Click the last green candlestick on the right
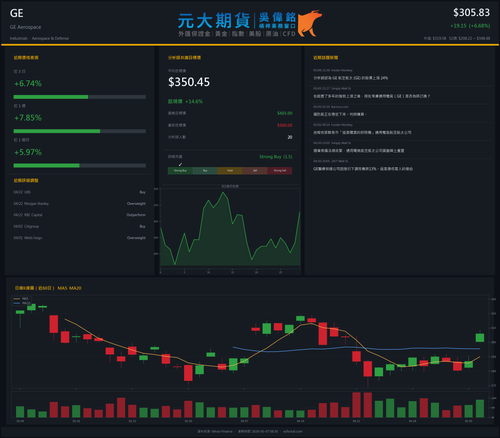 click(480, 337)
